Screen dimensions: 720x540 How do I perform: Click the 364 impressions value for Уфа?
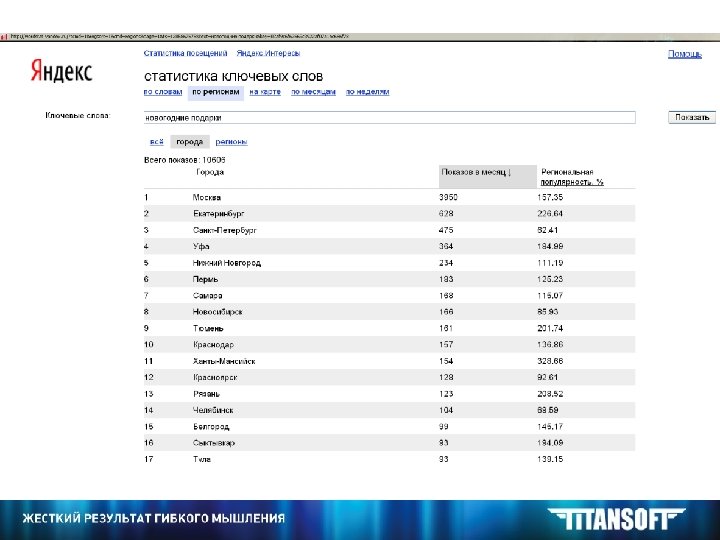[x=446, y=247]
